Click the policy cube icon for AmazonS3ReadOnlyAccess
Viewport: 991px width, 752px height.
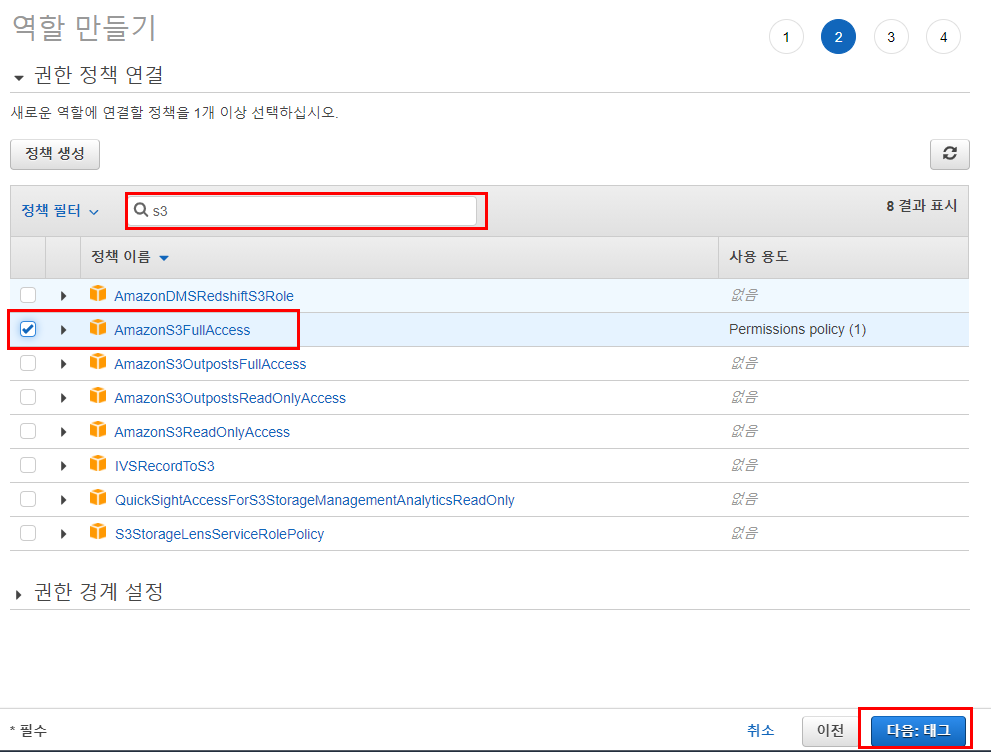click(98, 430)
